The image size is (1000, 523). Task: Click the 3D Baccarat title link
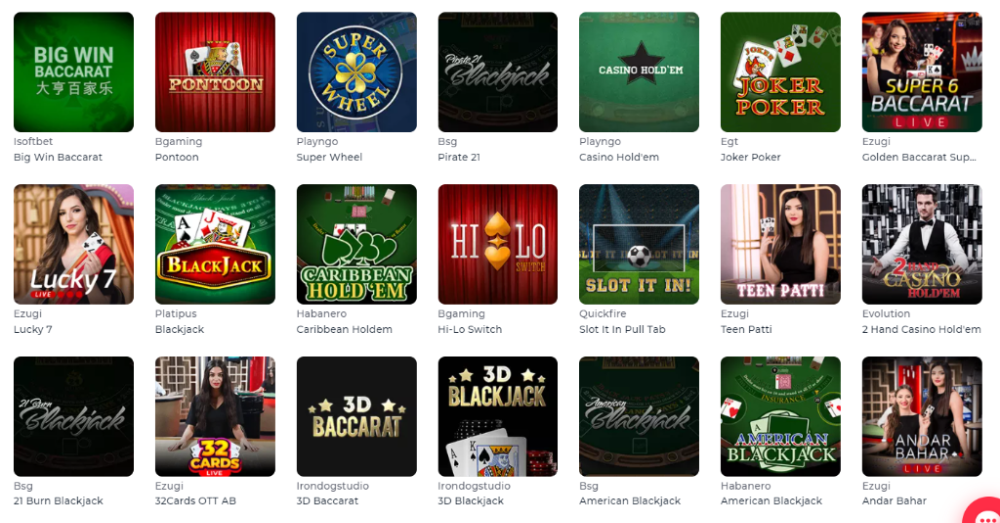point(327,501)
